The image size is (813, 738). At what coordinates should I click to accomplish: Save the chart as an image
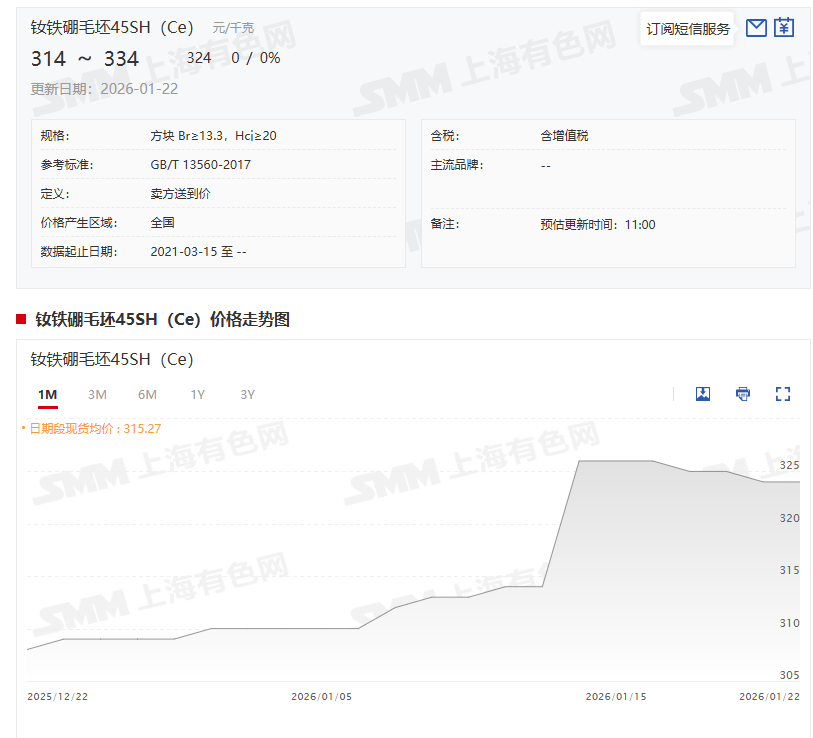703,394
